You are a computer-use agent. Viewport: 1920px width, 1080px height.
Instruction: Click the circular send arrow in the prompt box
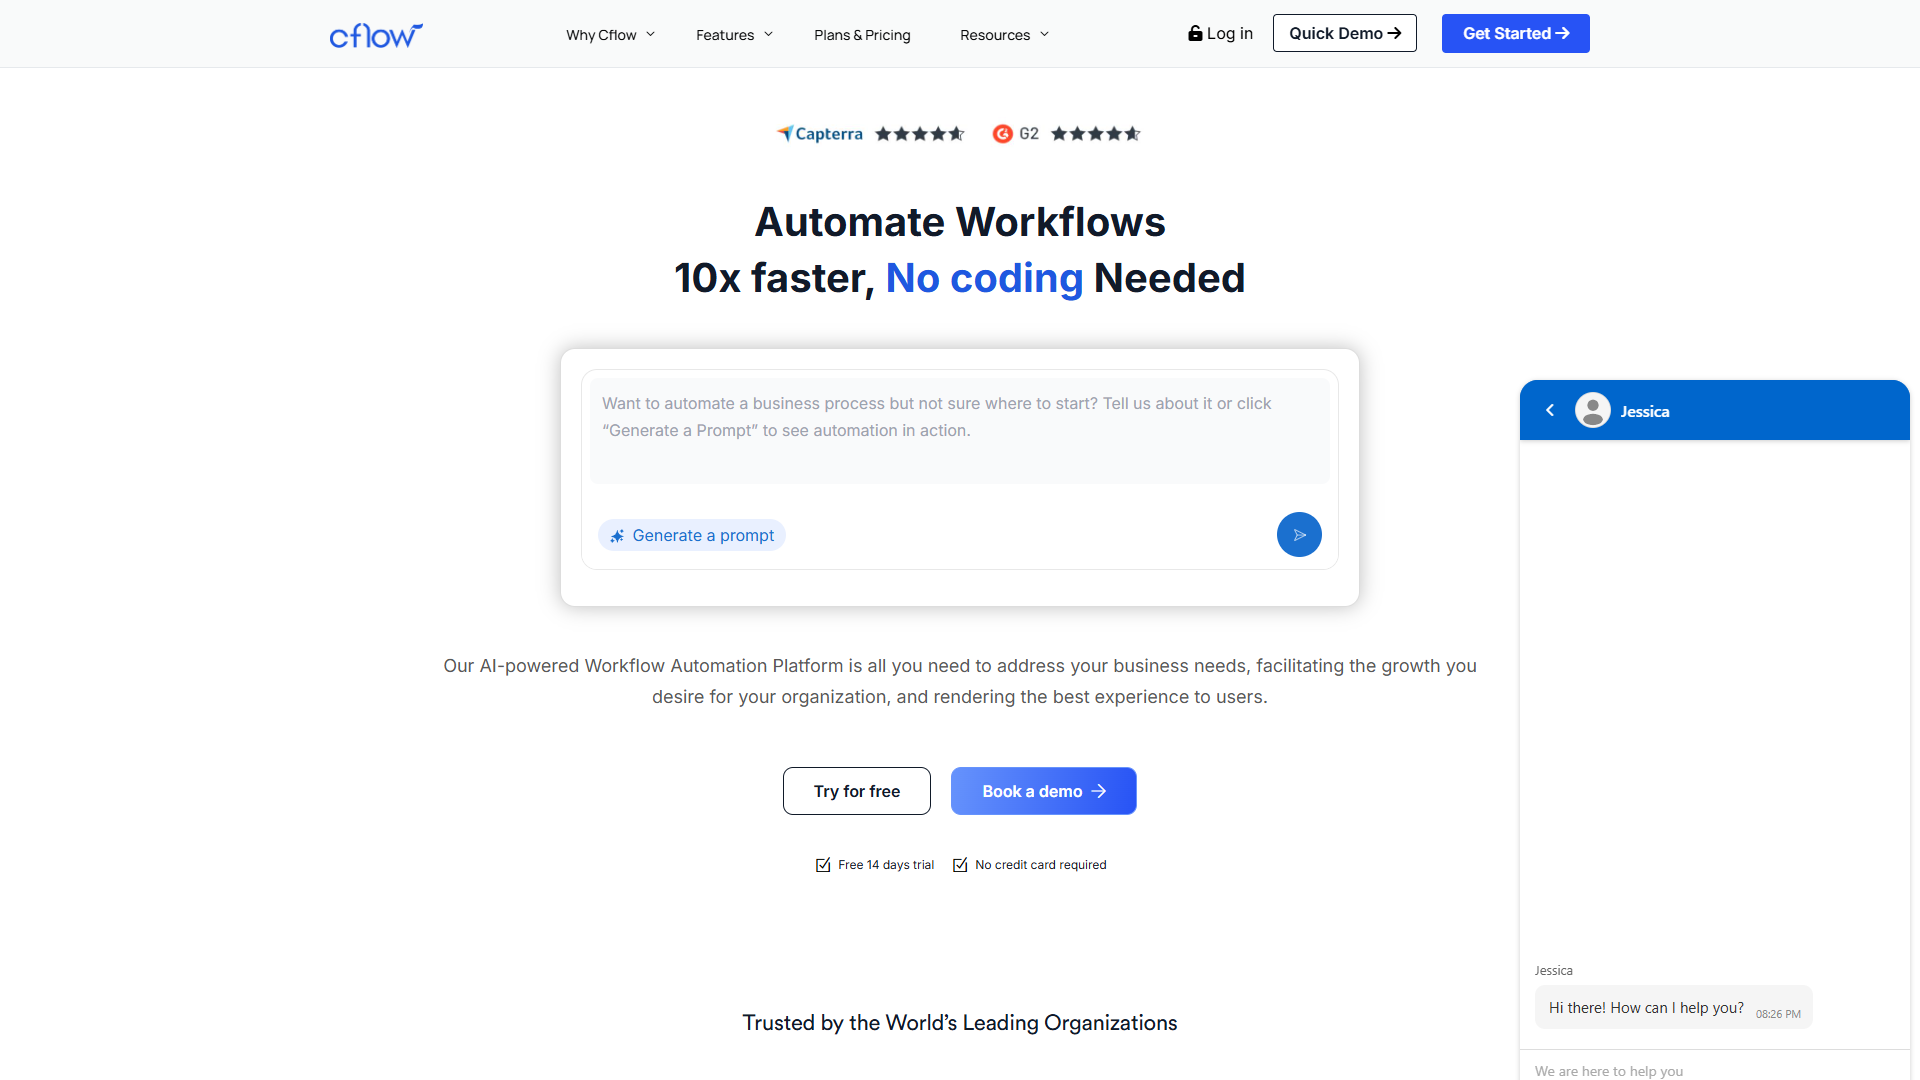[x=1298, y=534]
